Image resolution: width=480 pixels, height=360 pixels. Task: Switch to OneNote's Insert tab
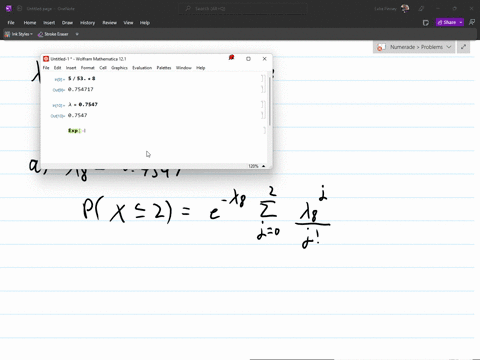[49, 23]
